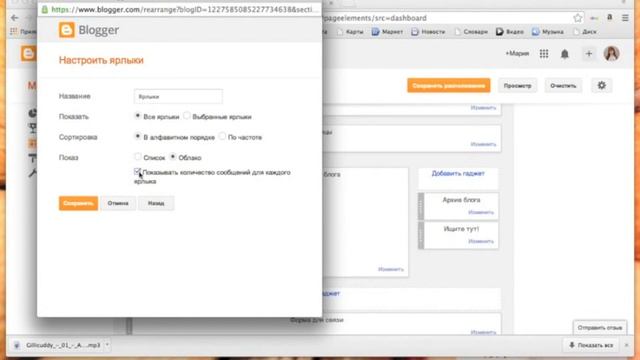Sort by В алфавитном порядке
This screenshot has height=360, width=640.
[138, 136]
